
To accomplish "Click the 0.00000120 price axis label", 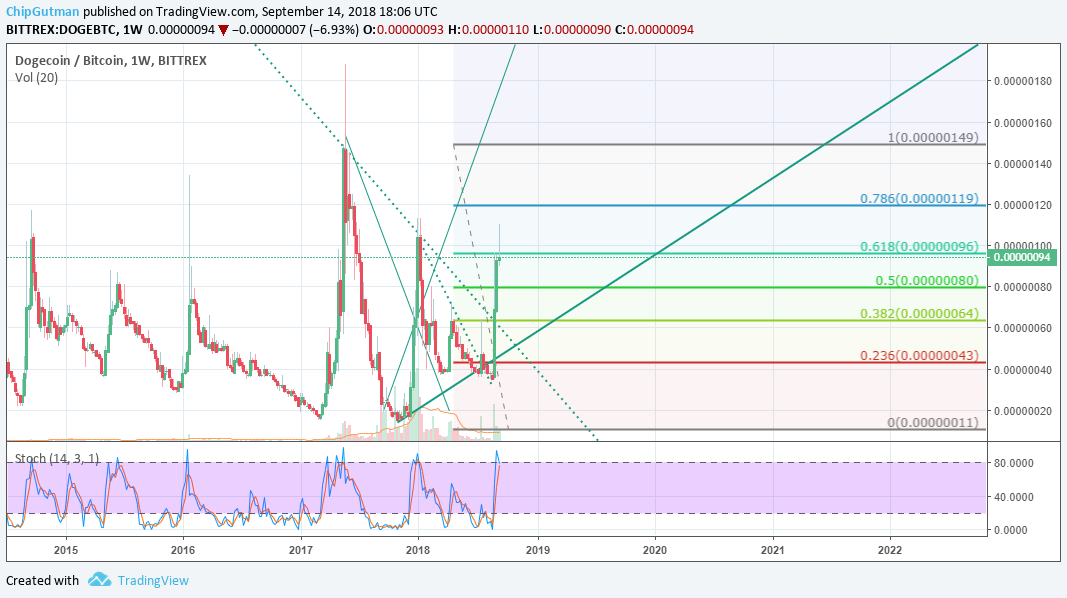I will (x=1023, y=205).
